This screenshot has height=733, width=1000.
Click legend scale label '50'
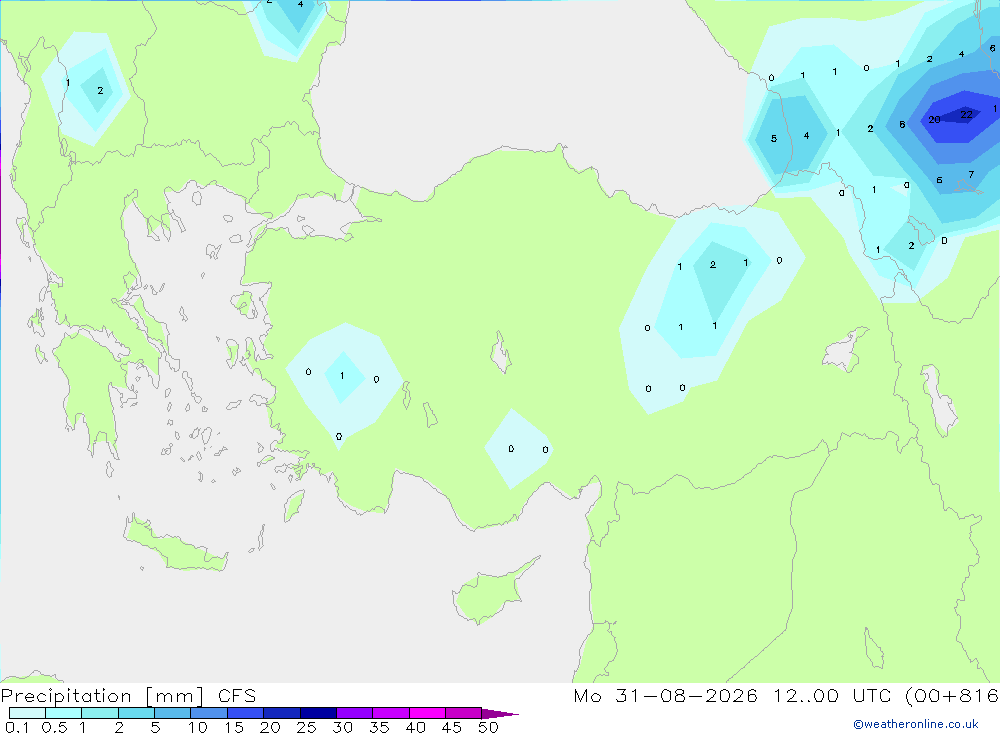488,727
